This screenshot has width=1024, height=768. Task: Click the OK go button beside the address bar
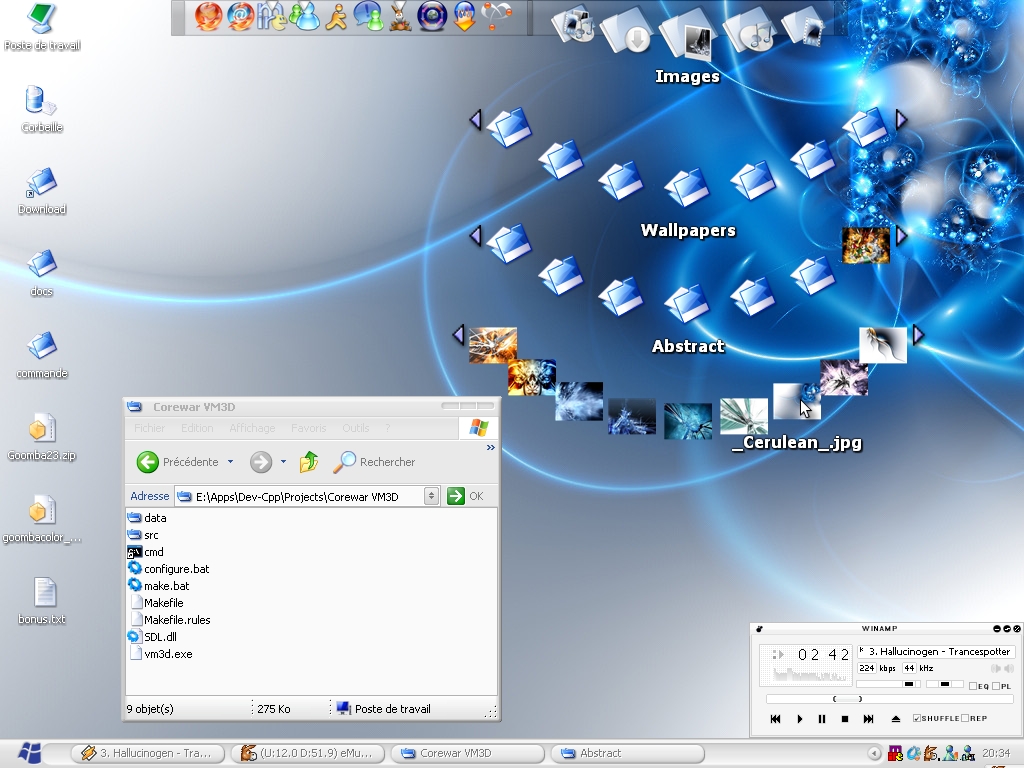pos(465,496)
